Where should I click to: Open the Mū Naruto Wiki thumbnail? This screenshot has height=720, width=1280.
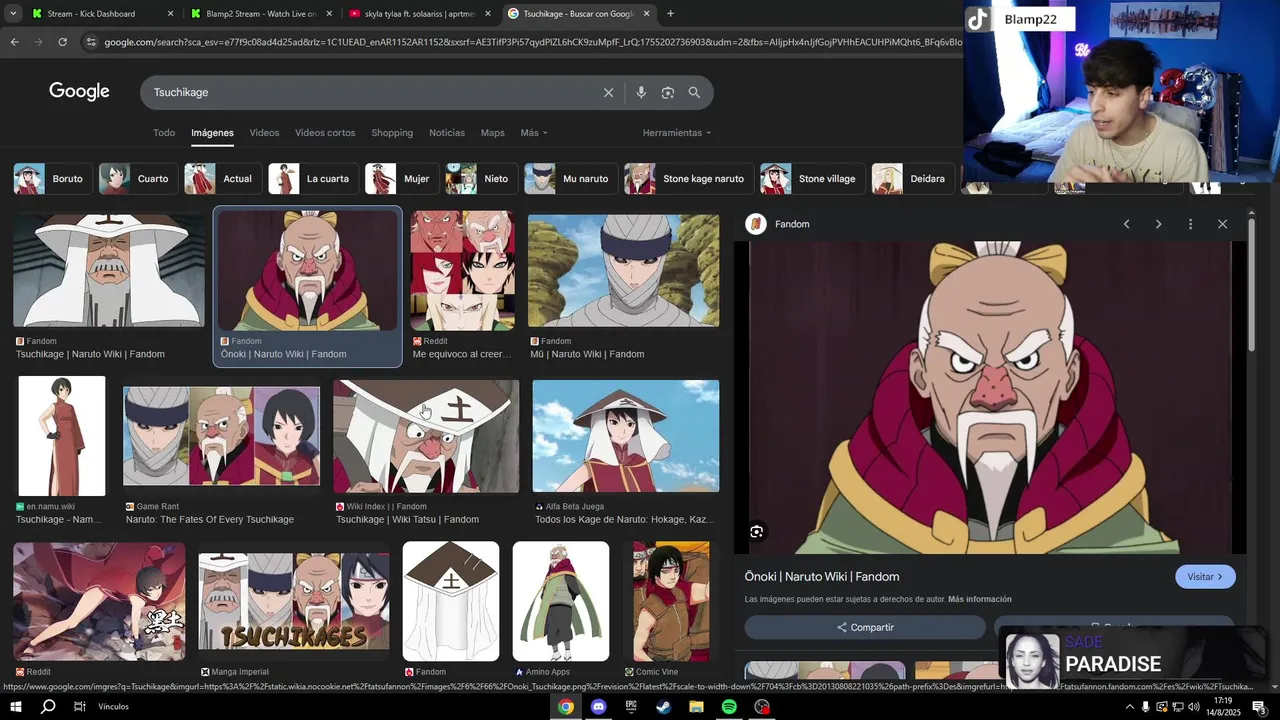[623, 270]
